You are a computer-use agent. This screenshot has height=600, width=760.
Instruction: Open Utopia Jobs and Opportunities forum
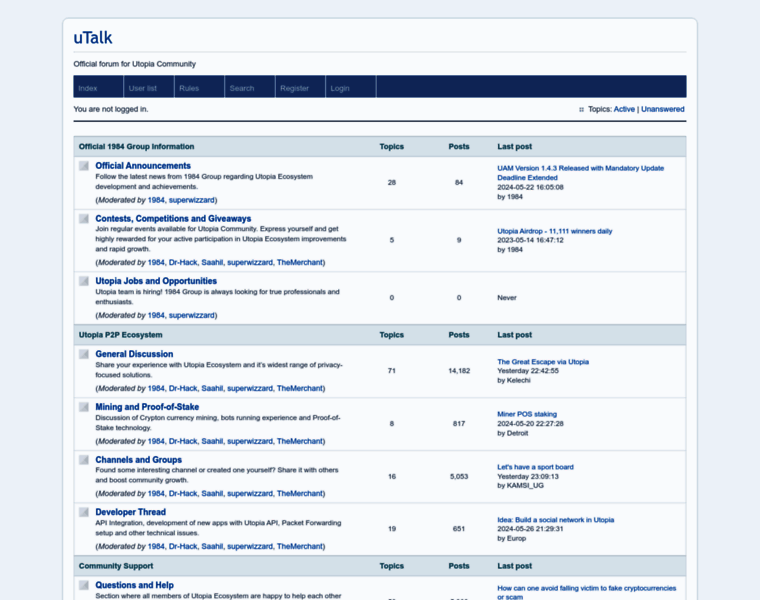[x=156, y=281]
